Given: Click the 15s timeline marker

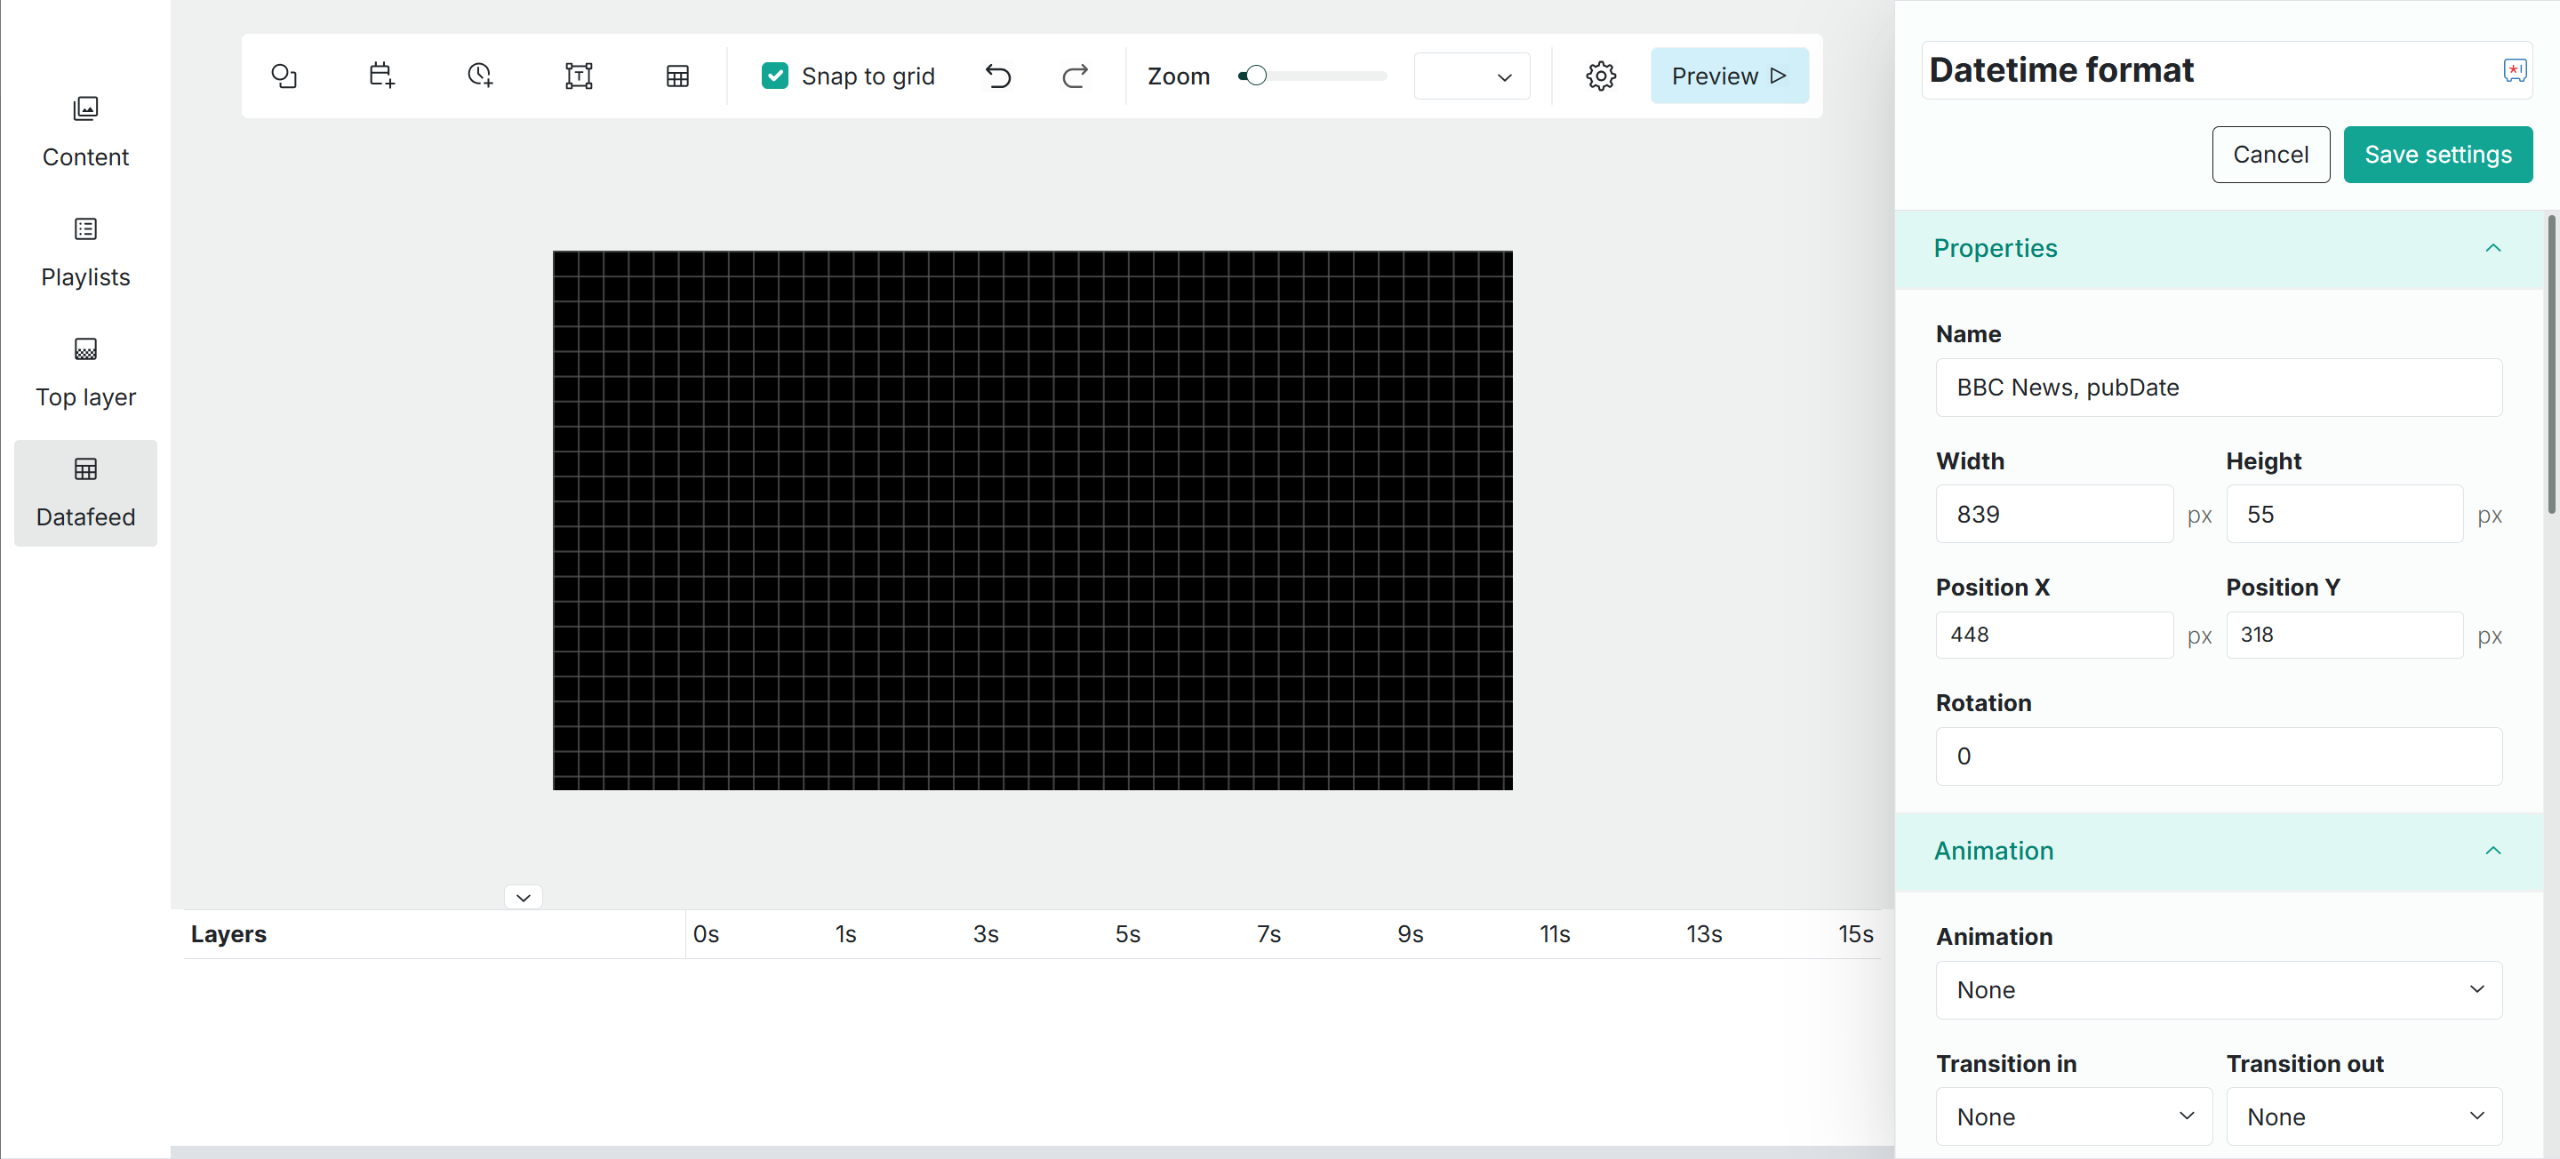Looking at the screenshot, I should 1856,934.
